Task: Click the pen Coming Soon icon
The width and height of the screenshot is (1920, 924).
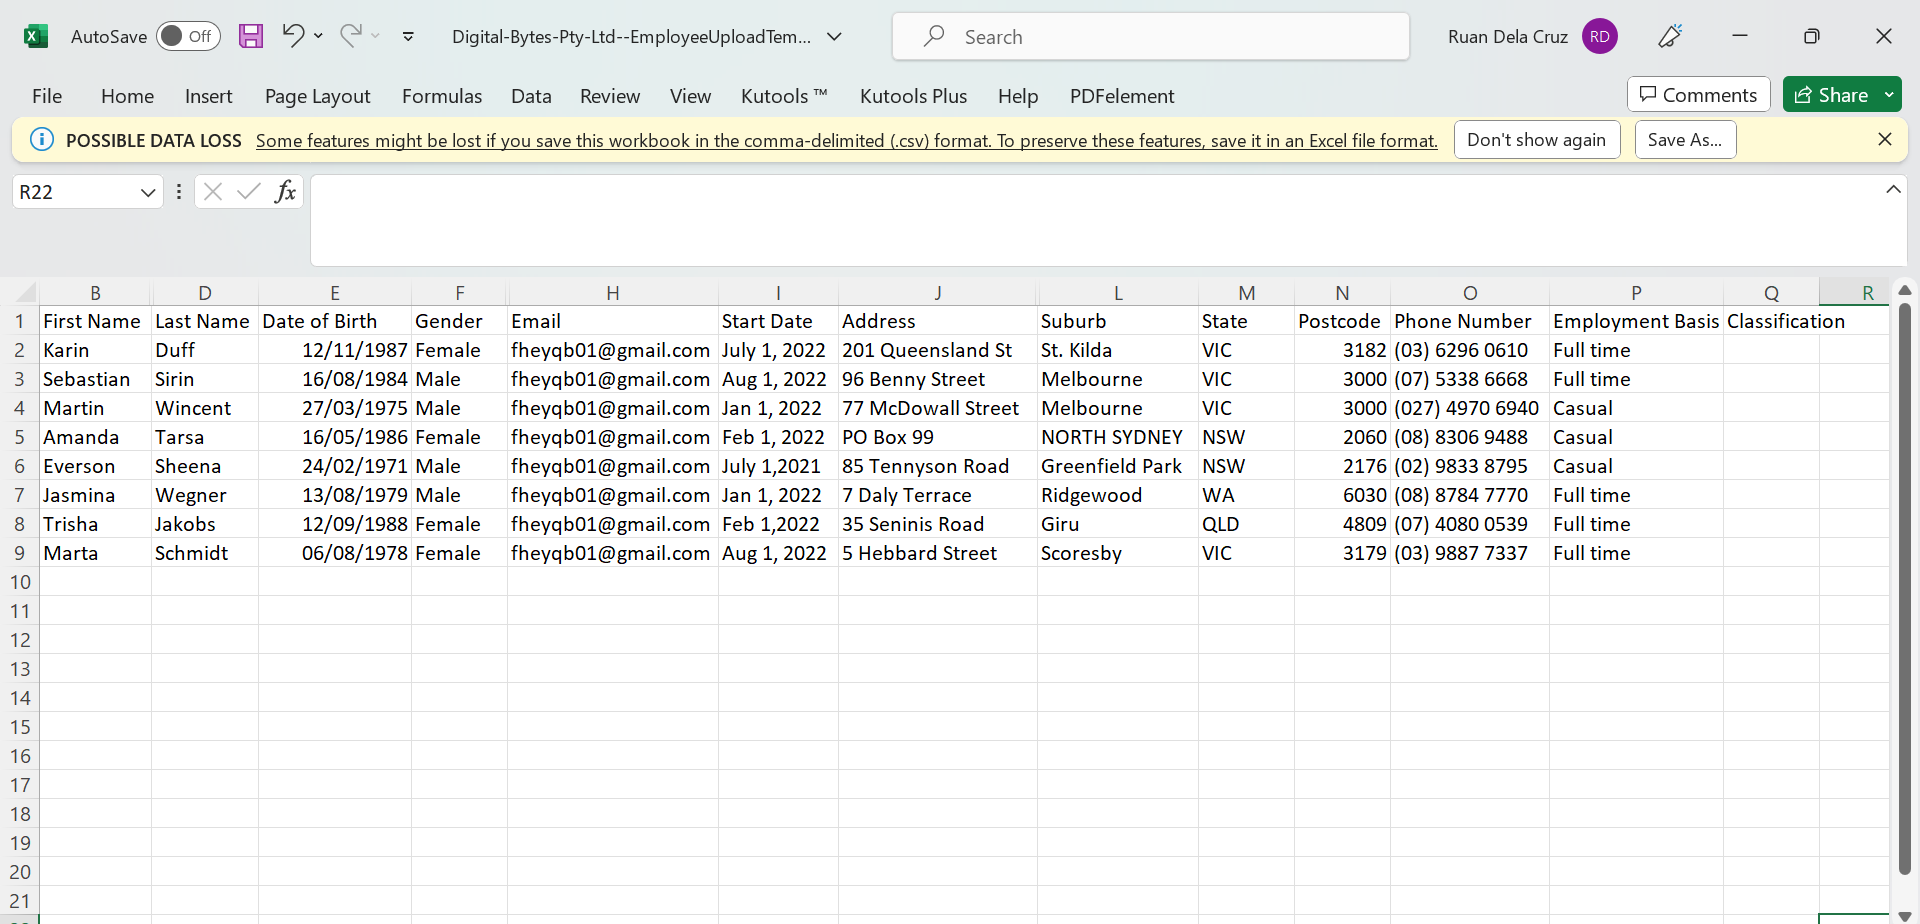Action: point(1670,37)
